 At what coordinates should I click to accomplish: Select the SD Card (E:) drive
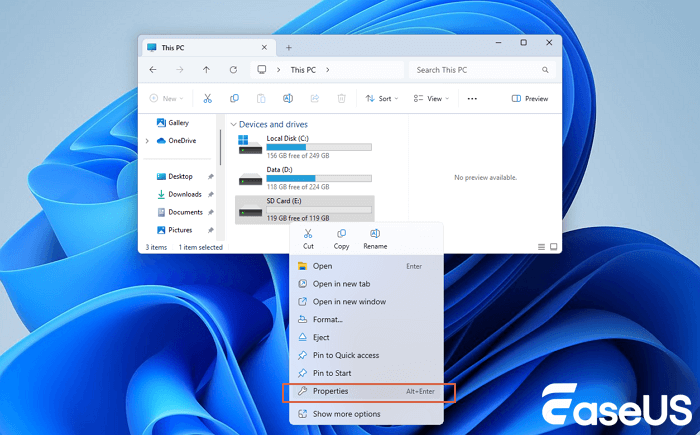pyautogui.click(x=305, y=209)
